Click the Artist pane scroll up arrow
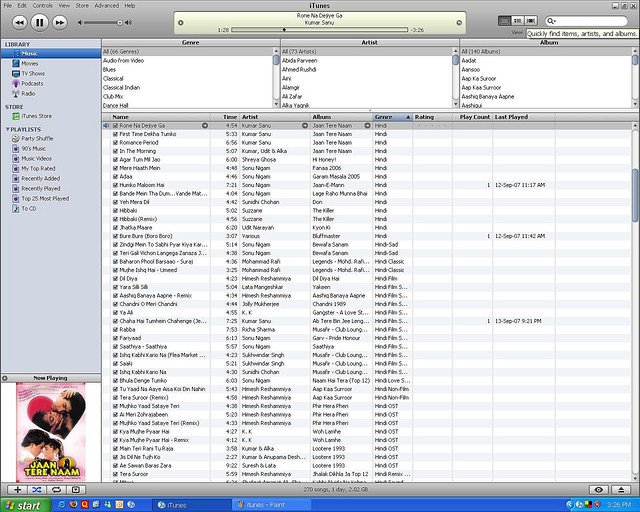This screenshot has height=512, width=640. [456, 51]
